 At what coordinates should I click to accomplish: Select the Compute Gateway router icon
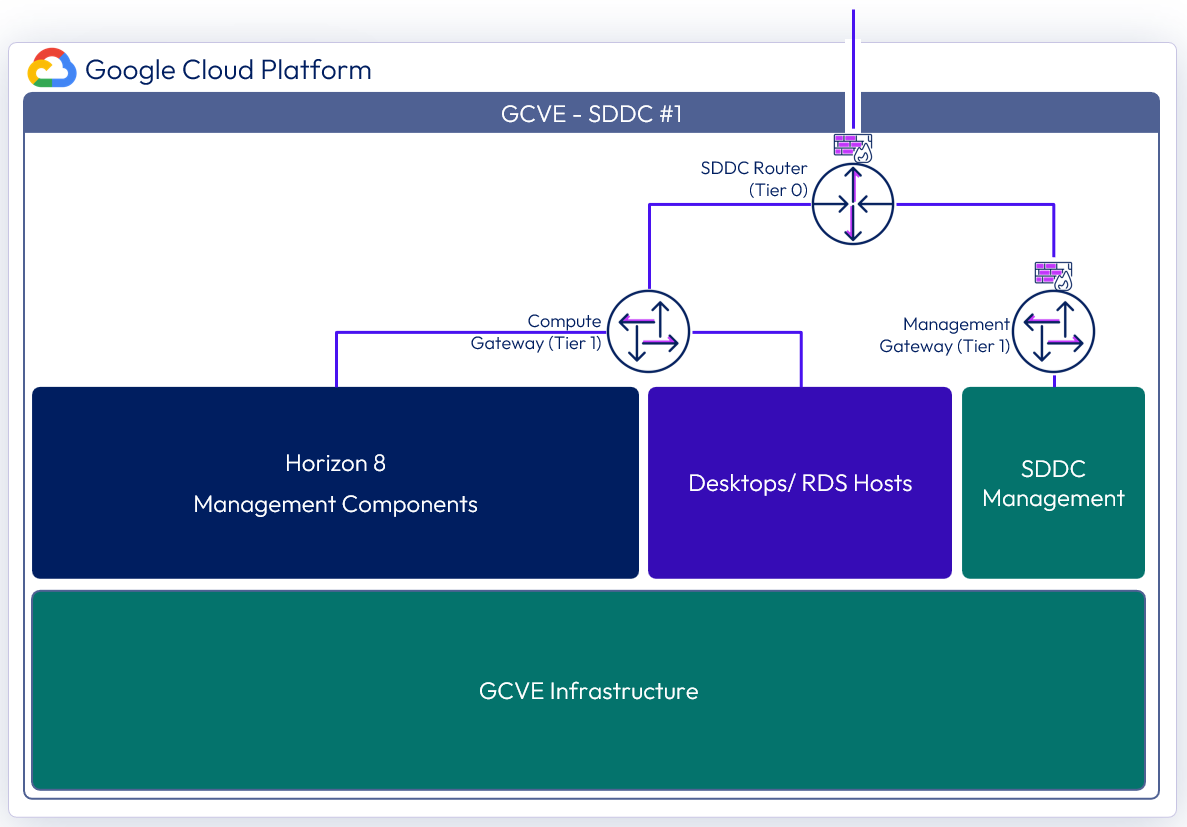649,331
